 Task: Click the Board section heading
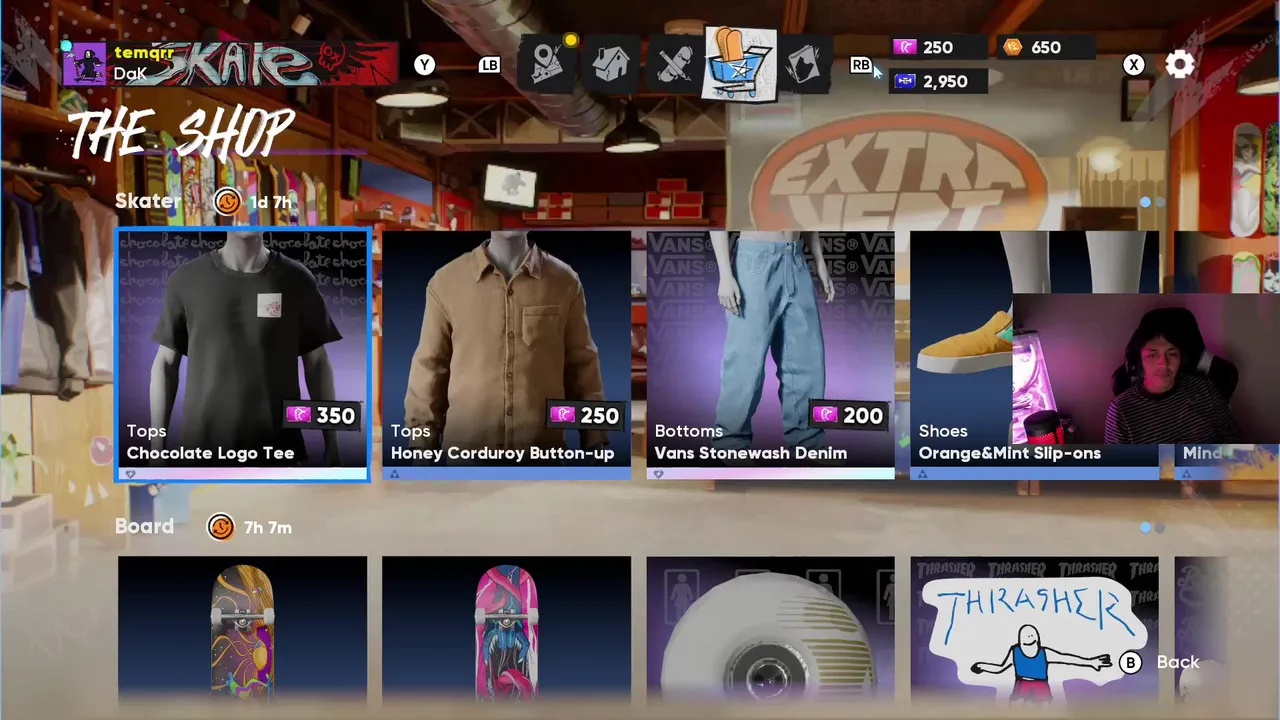click(x=144, y=526)
